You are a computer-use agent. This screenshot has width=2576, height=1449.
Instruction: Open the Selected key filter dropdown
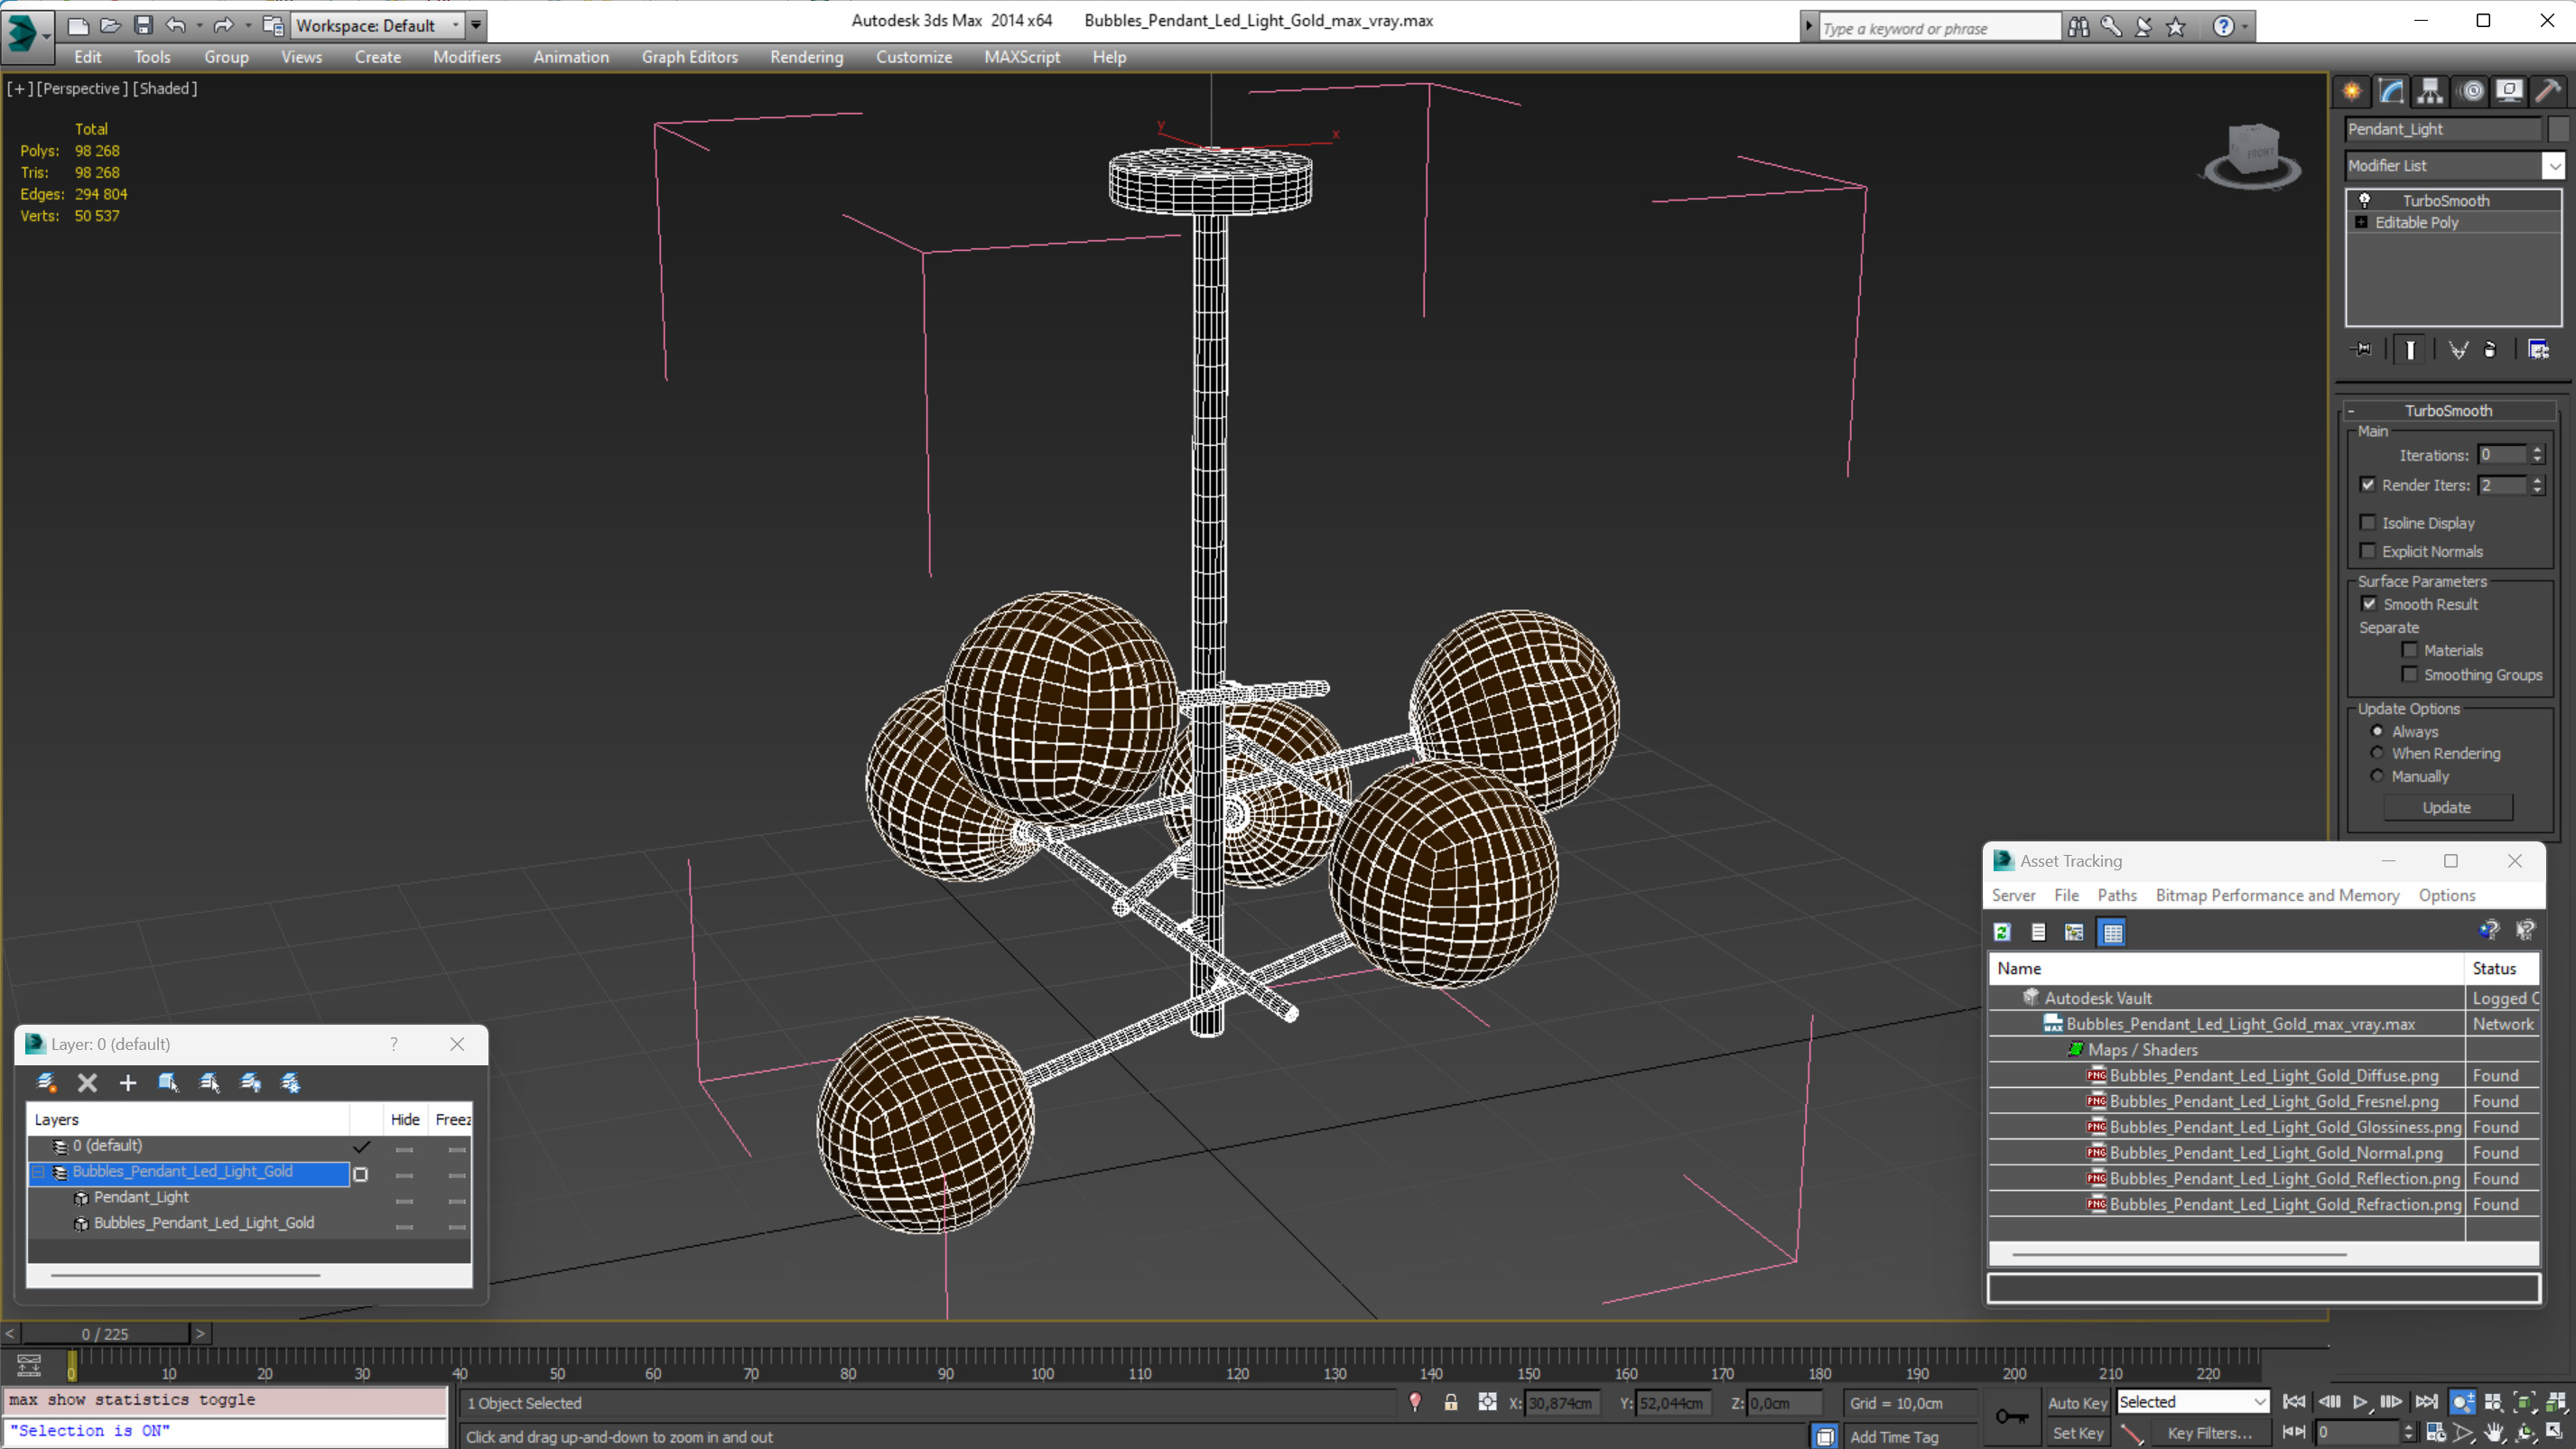coord(2259,1402)
